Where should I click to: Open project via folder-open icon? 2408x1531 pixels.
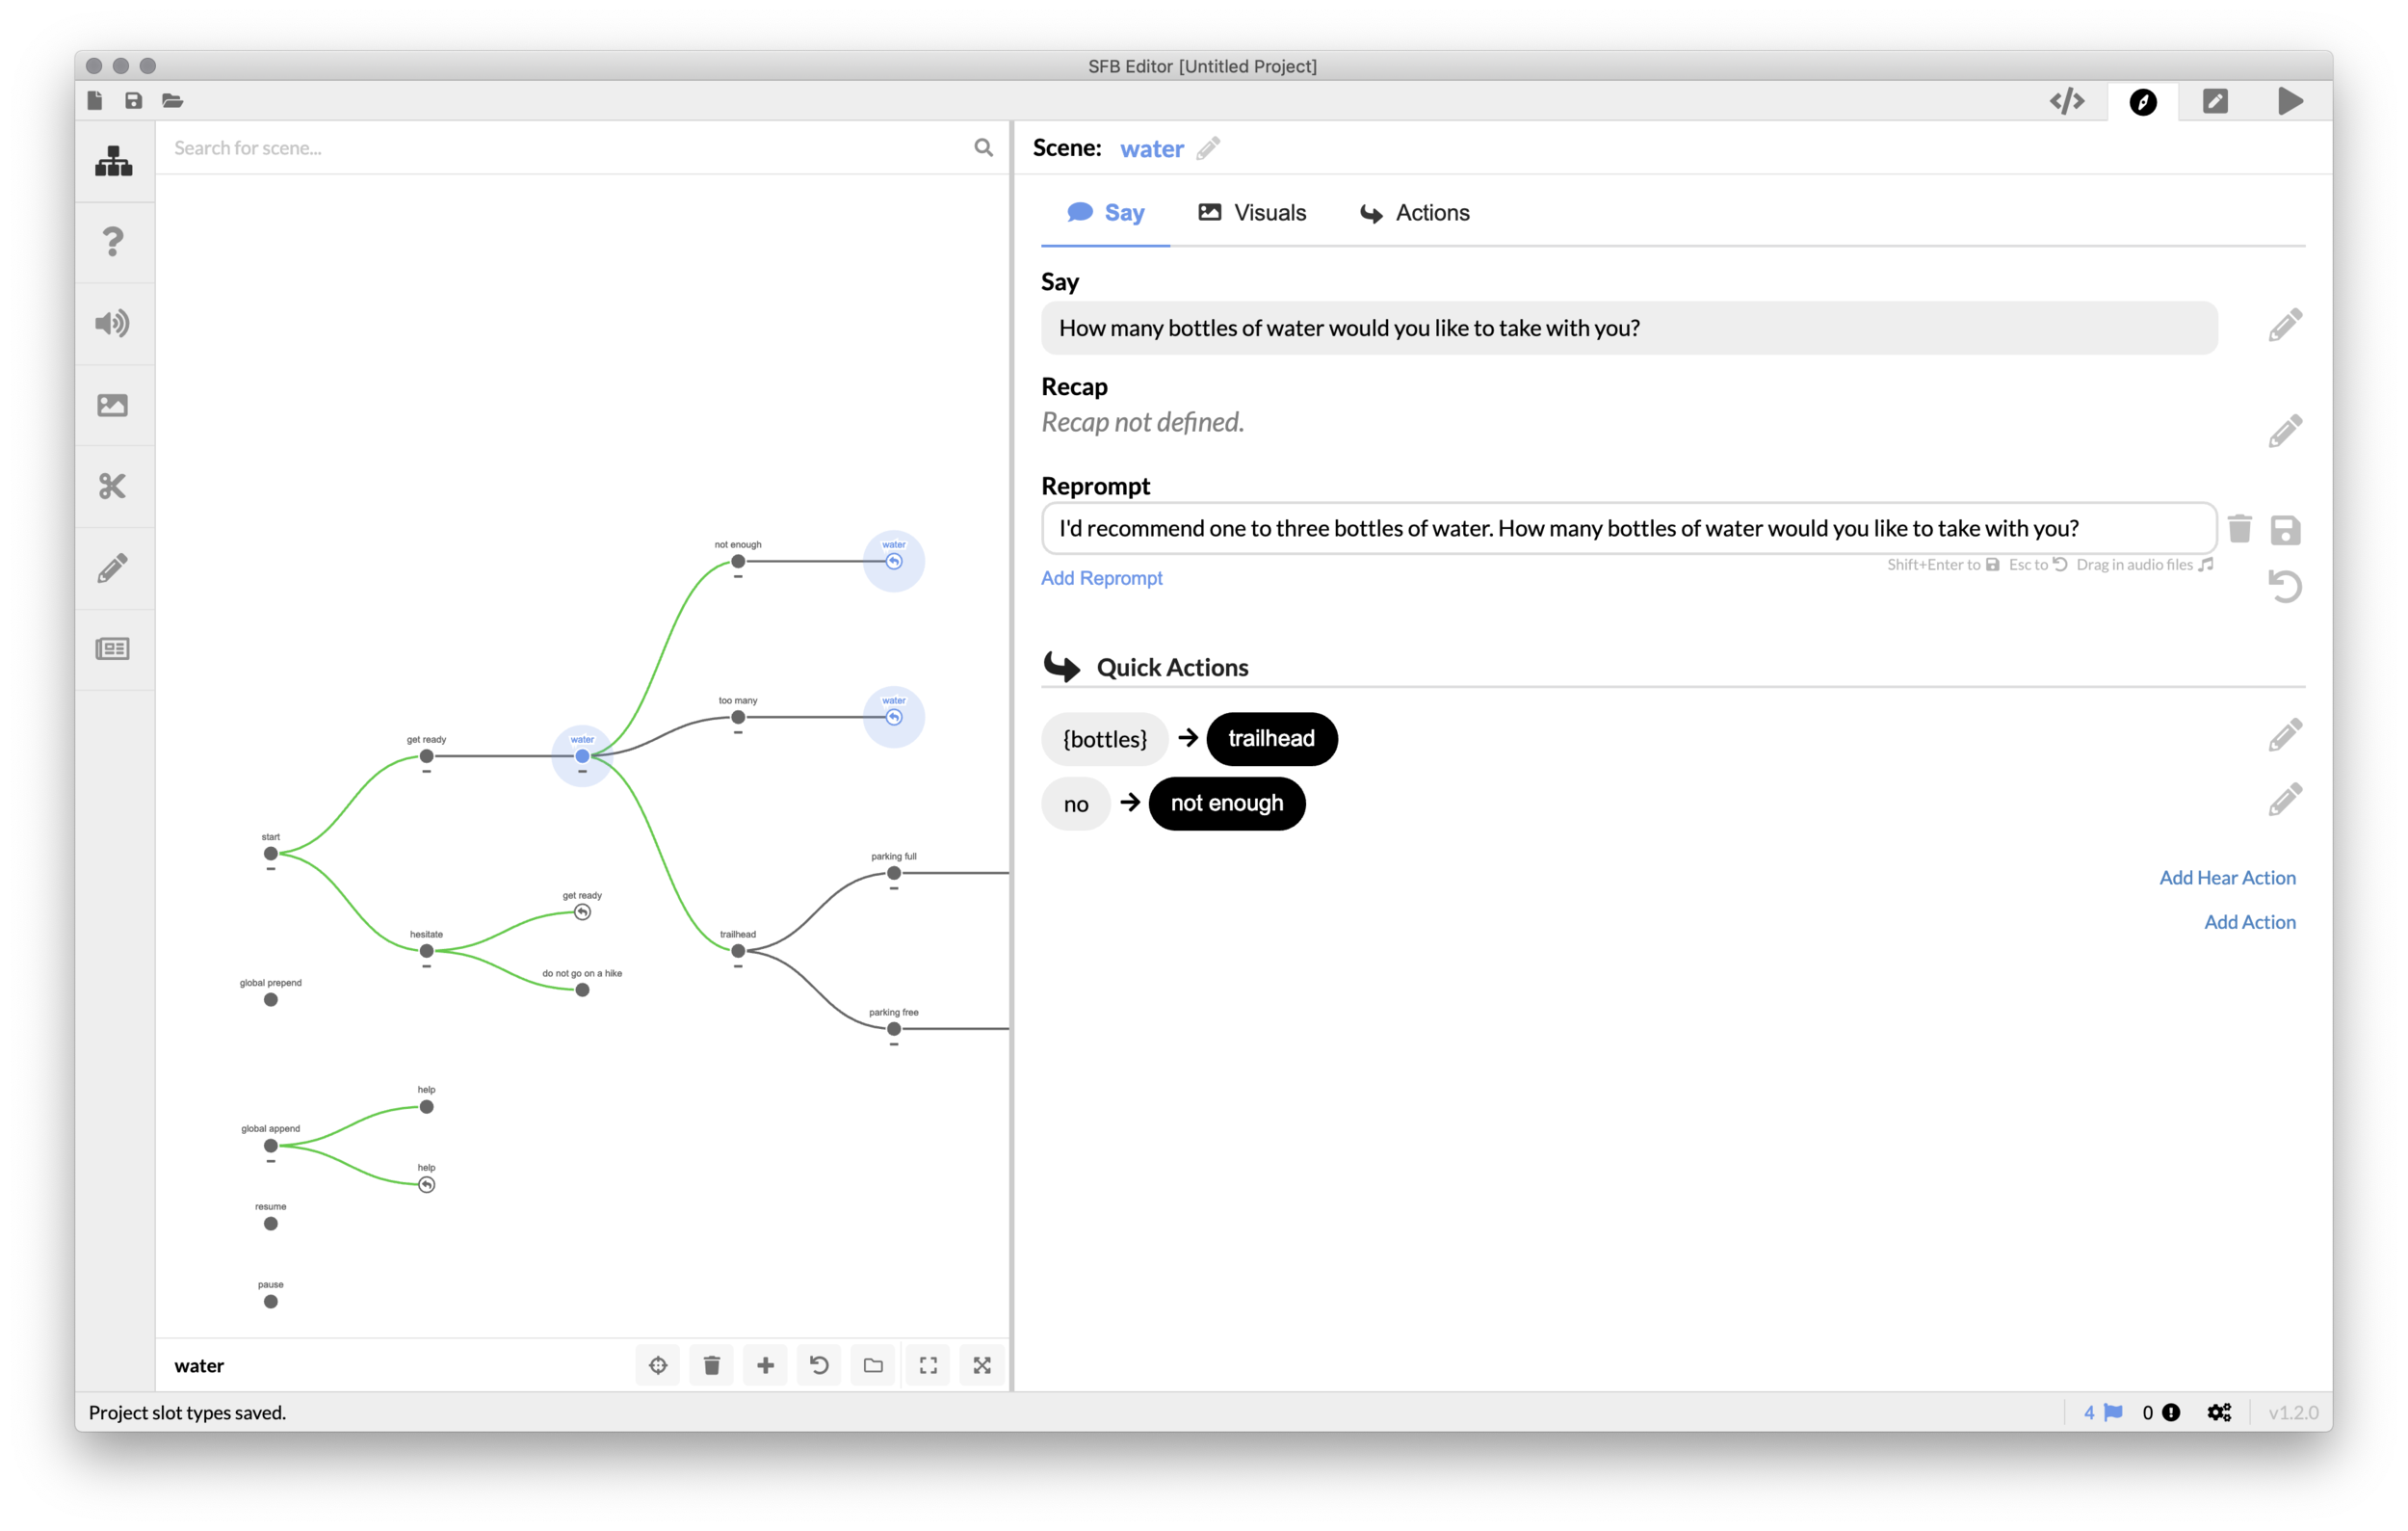point(172,101)
